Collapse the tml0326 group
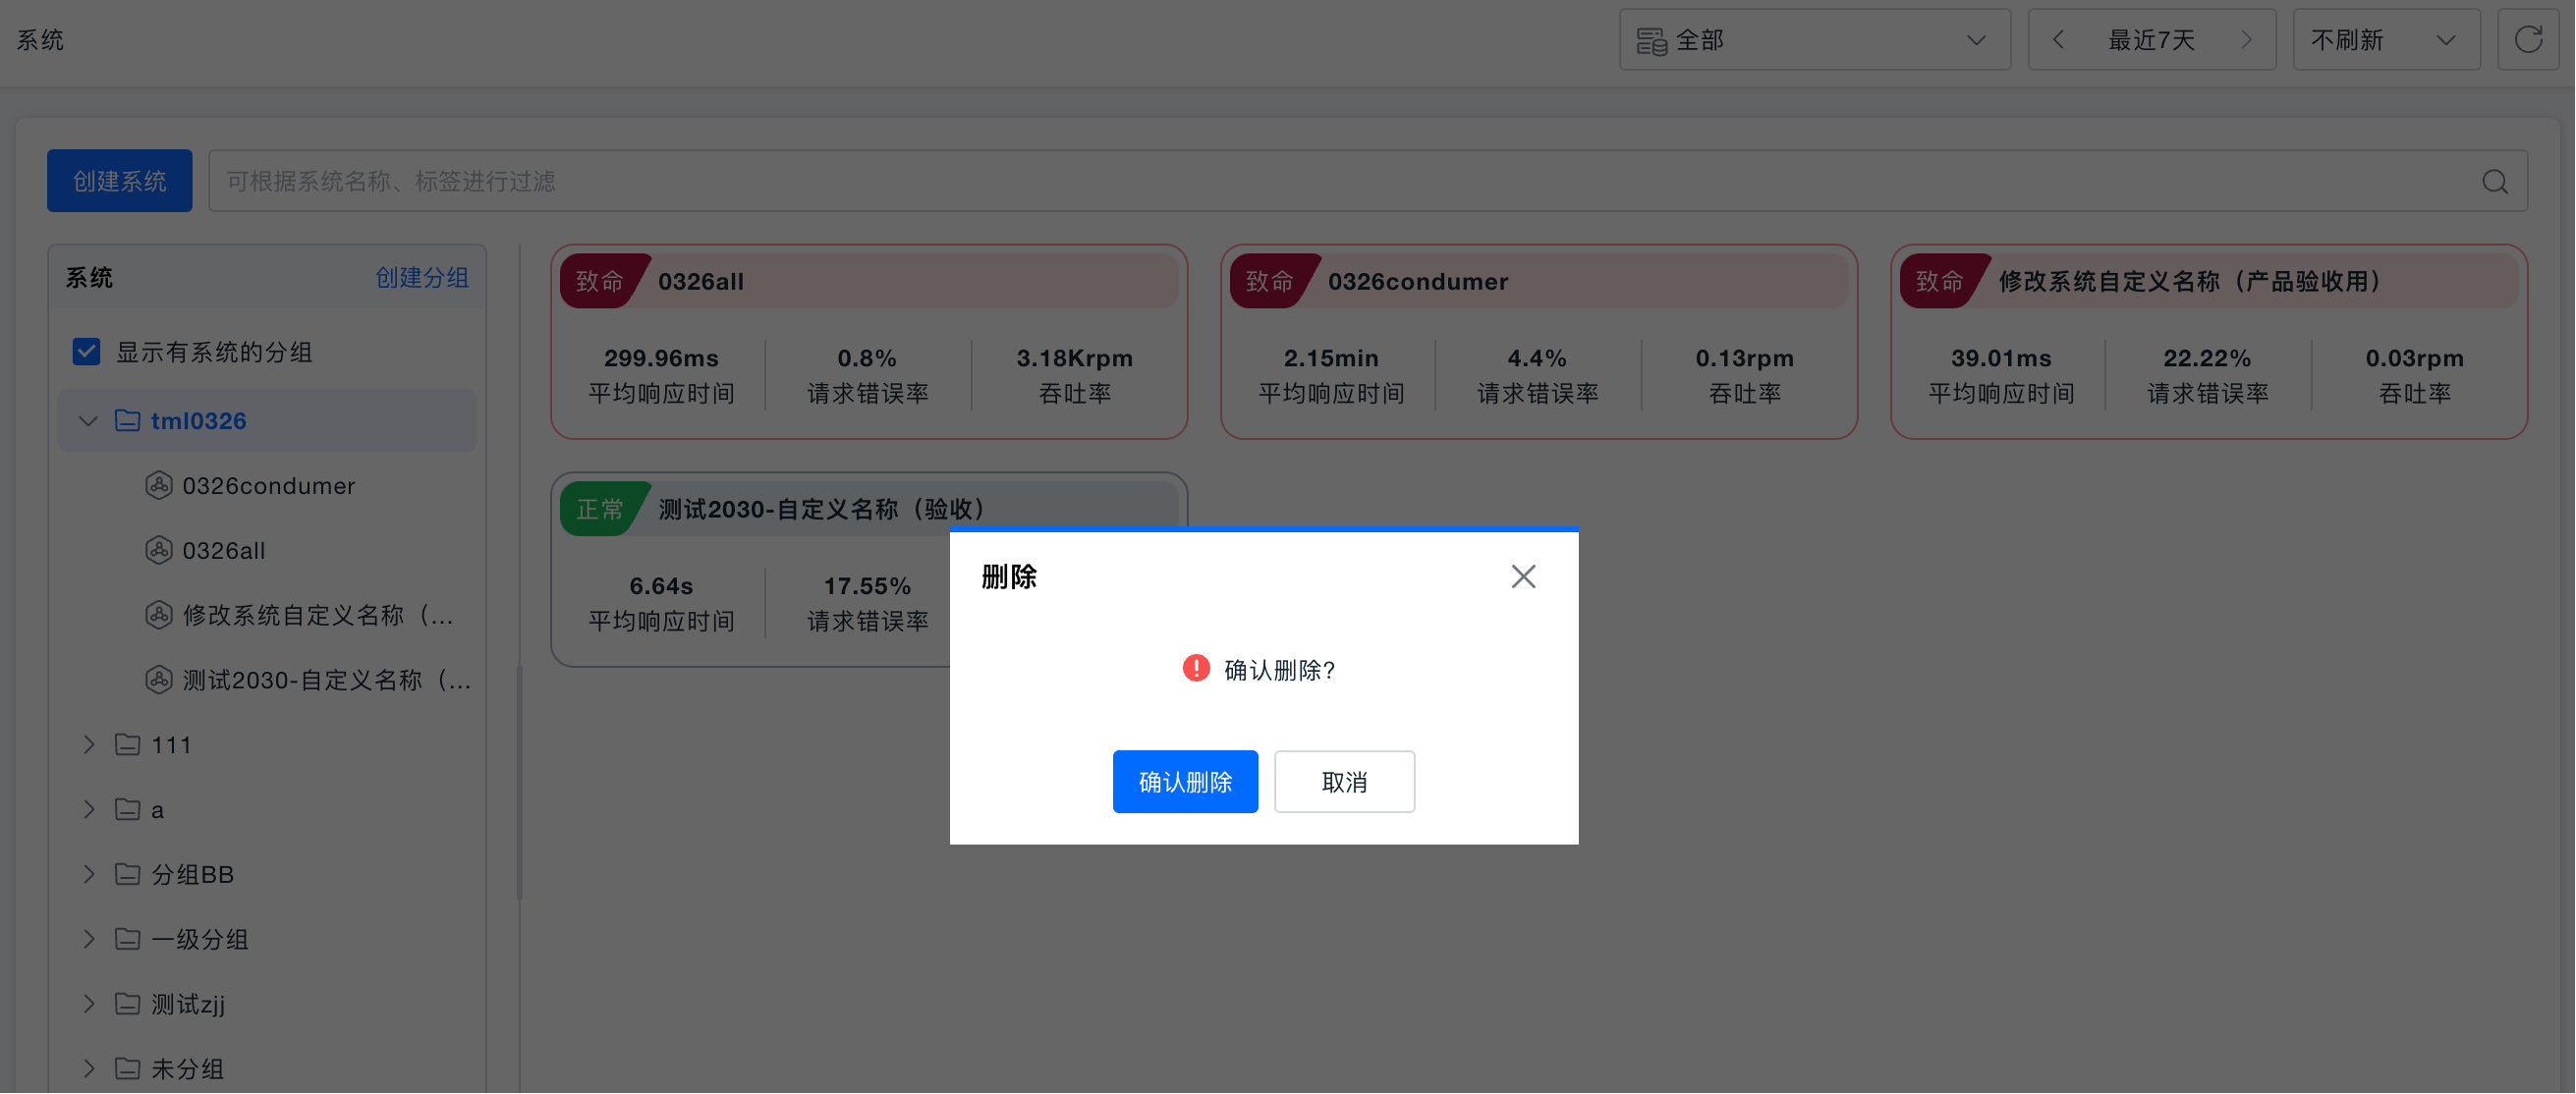Screen dimensions: 2576x1094 (x=88, y=420)
